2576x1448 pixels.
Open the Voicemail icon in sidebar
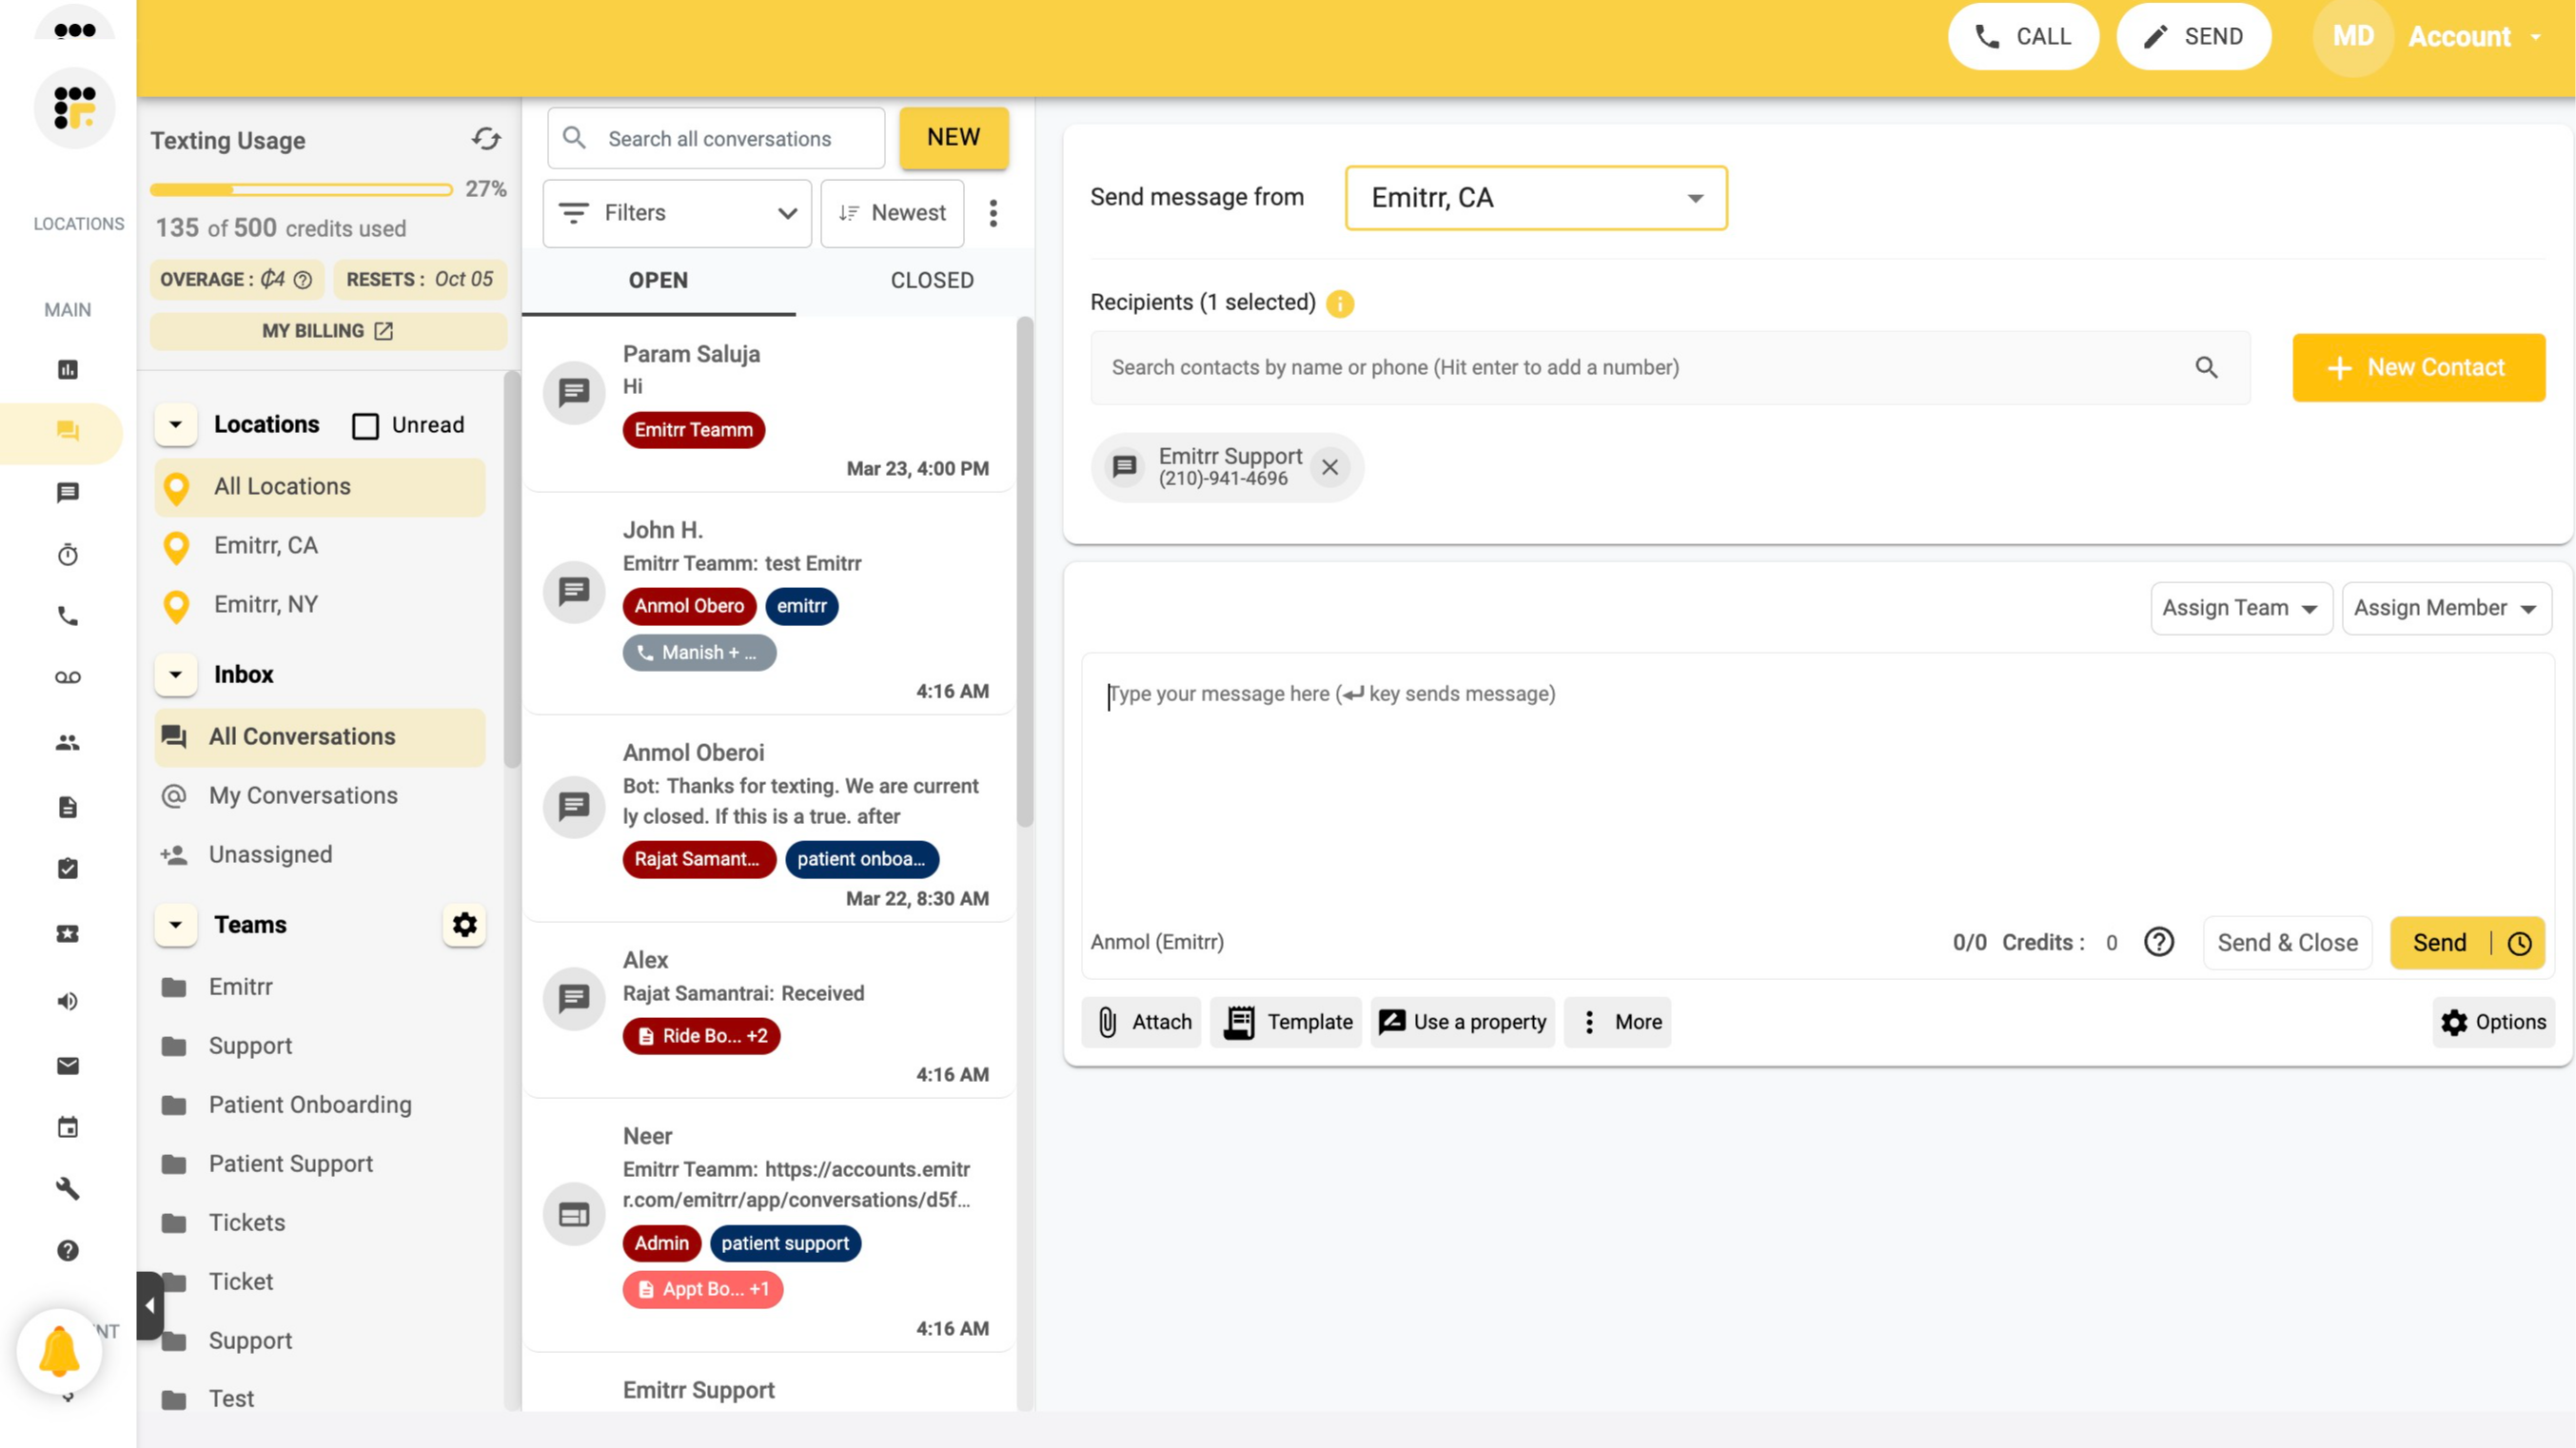tap(67, 676)
